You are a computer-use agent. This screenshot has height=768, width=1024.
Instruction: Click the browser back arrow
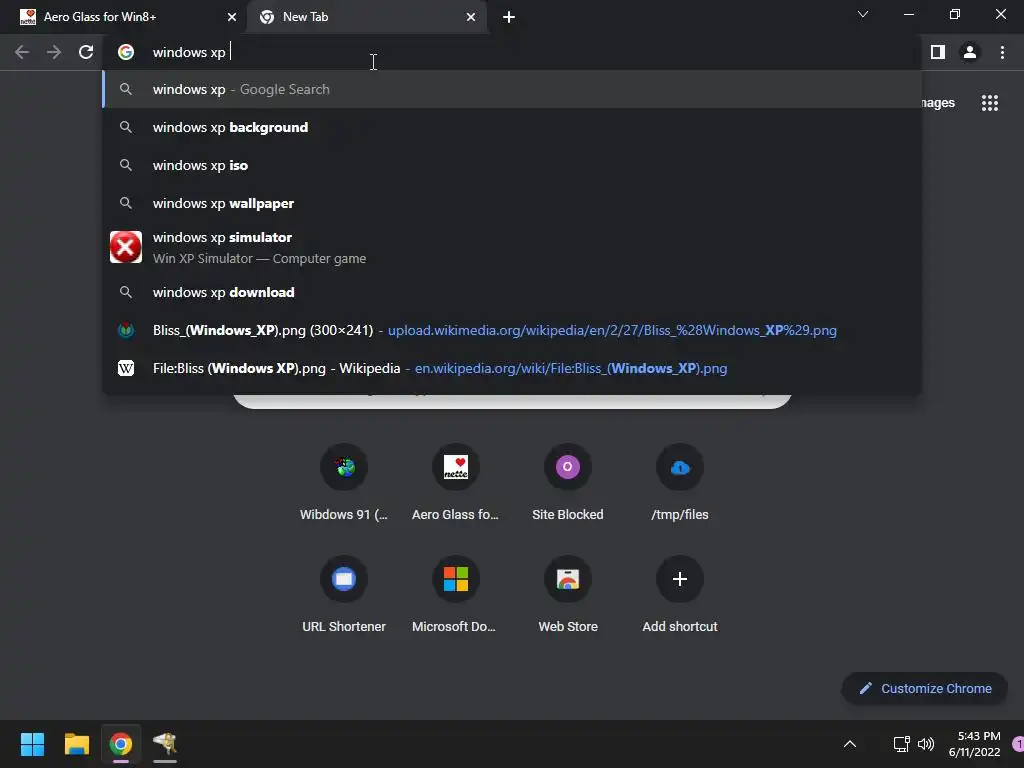coord(22,52)
